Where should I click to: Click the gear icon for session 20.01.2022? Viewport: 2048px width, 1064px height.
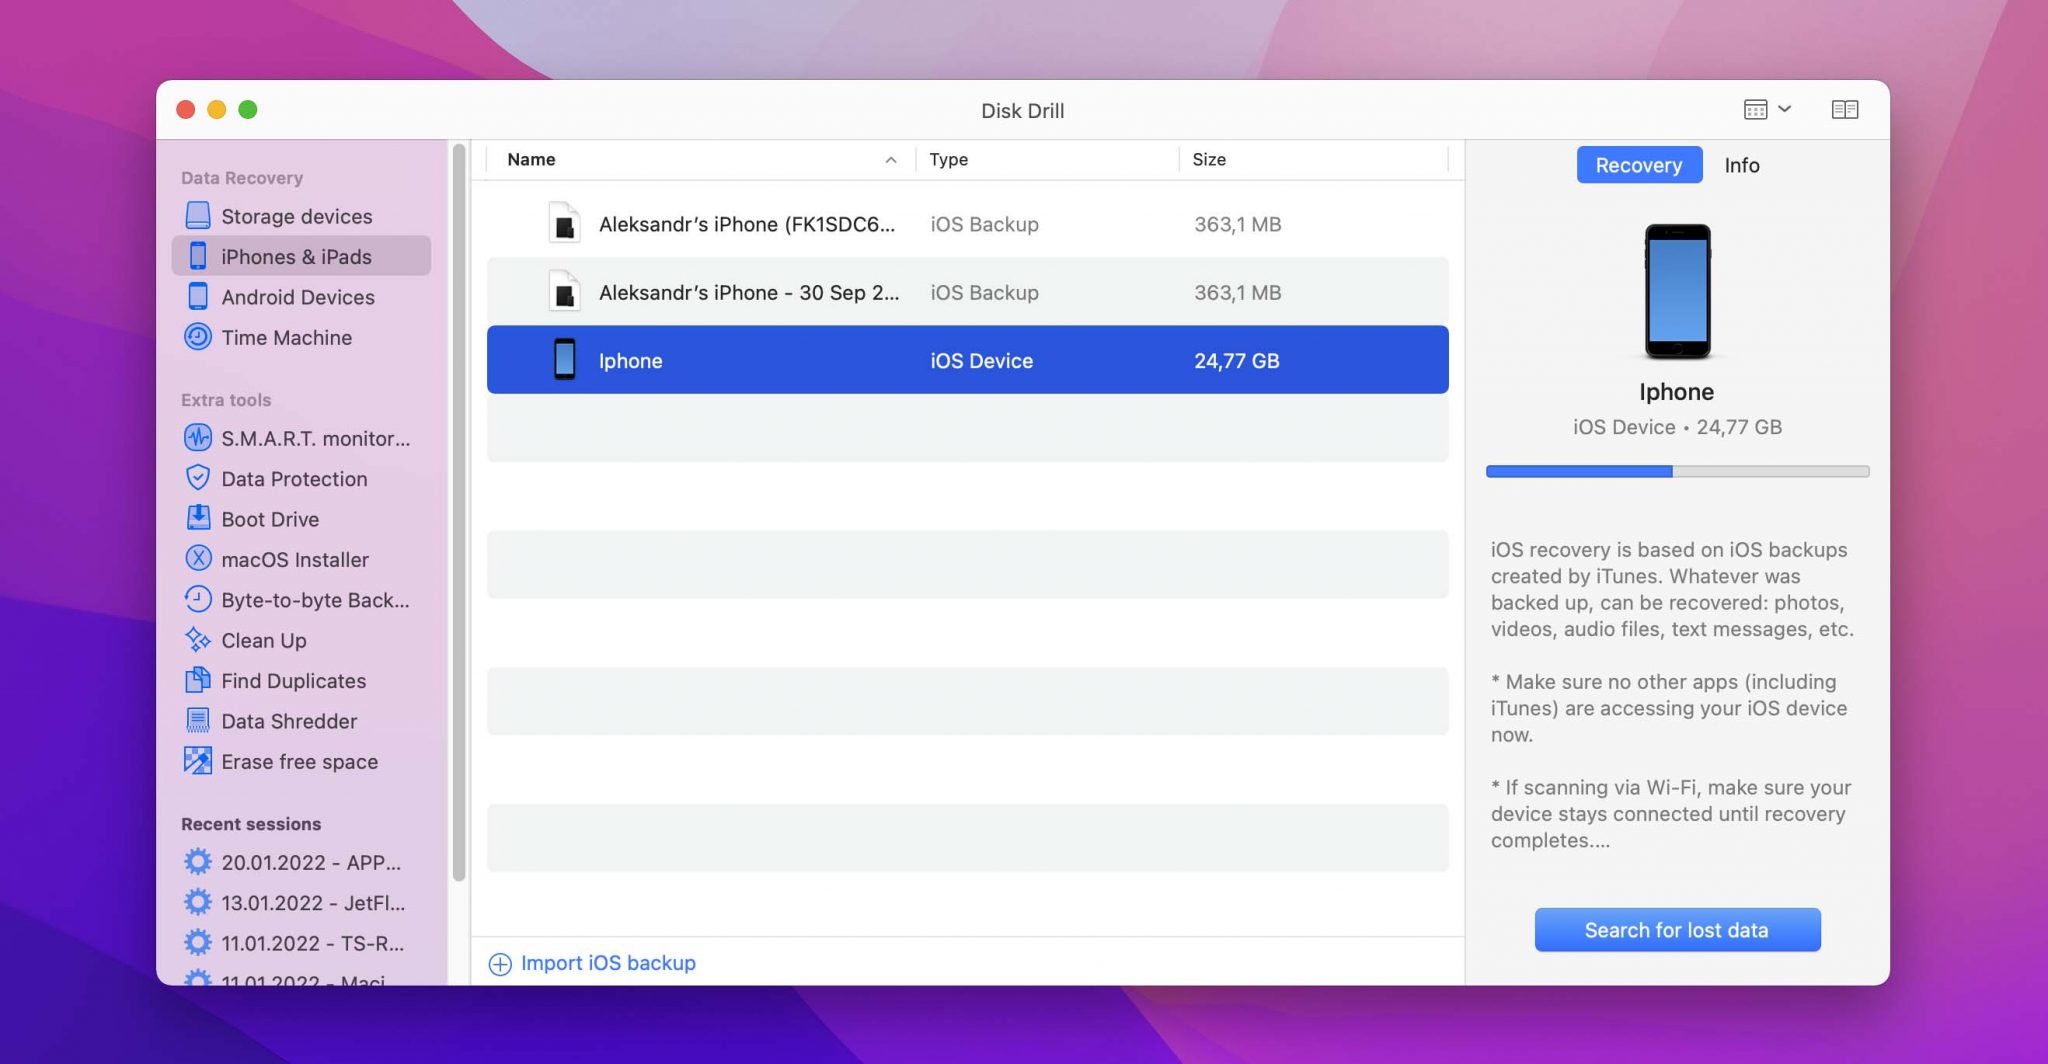pyautogui.click(x=198, y=862)
